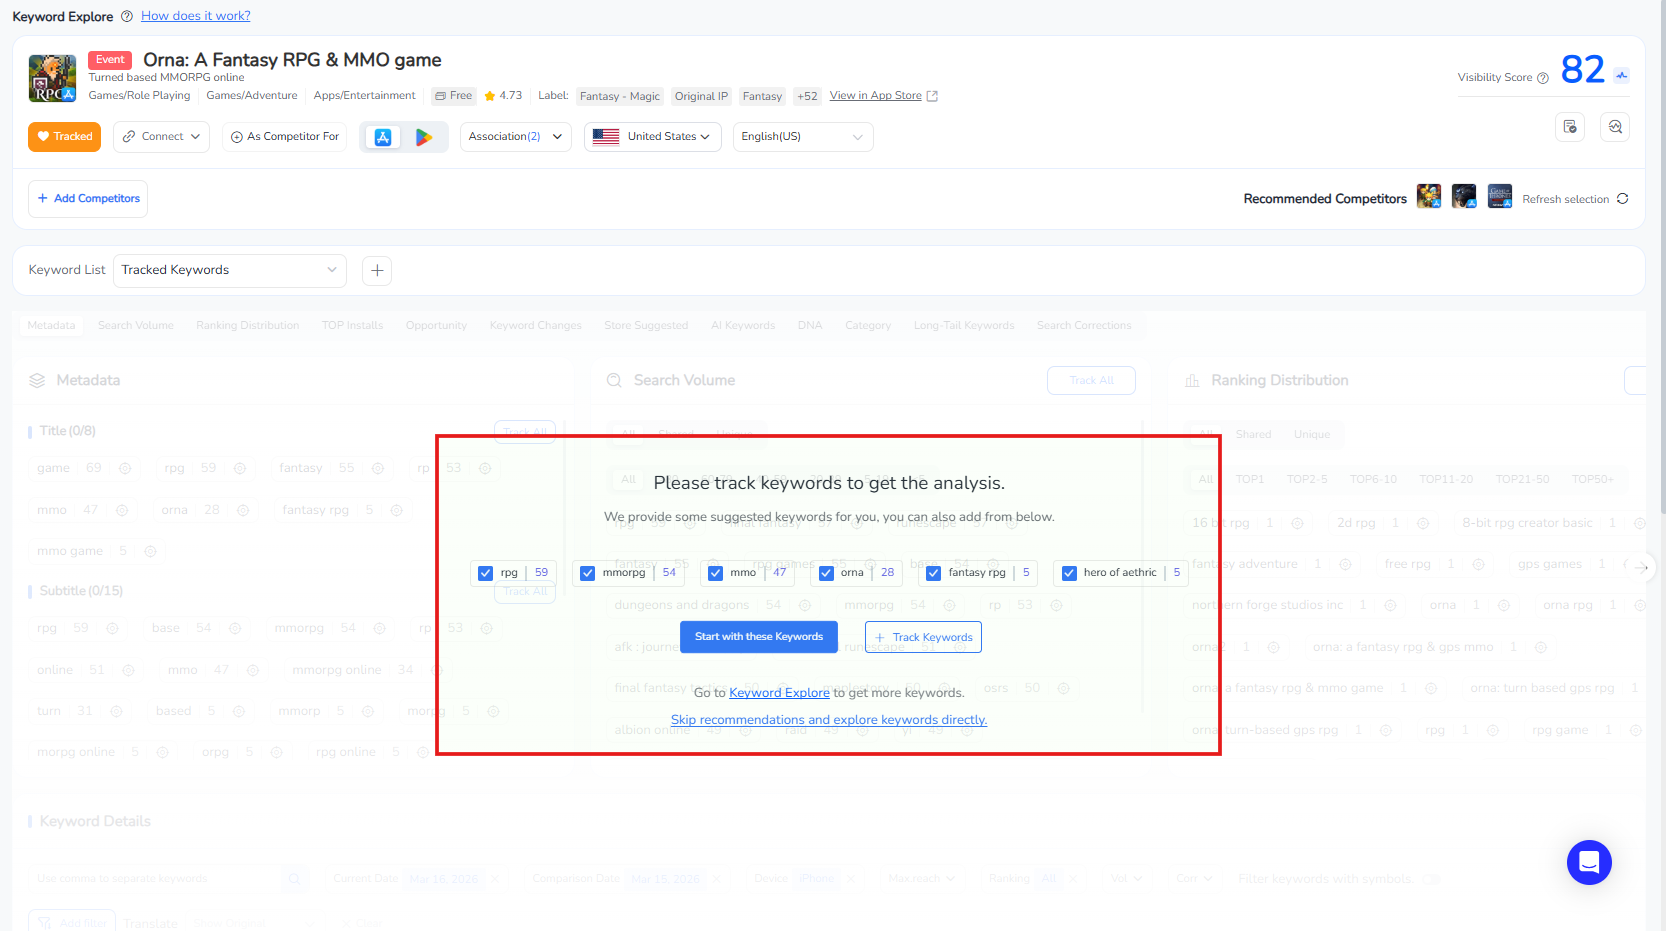
Task: Open the chat support bubble
Action: tap(1588, 862)
